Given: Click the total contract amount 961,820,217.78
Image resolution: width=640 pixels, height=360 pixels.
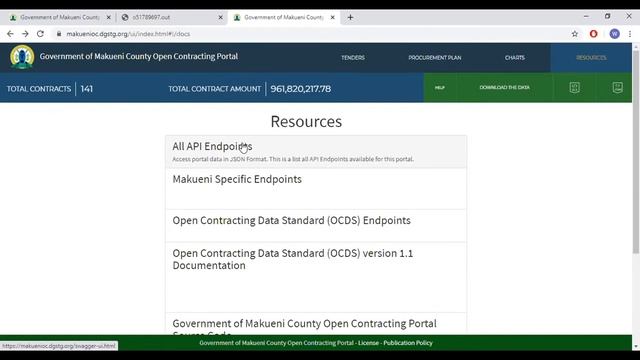Looking at the screenshot, I should (x=300, y=89).
